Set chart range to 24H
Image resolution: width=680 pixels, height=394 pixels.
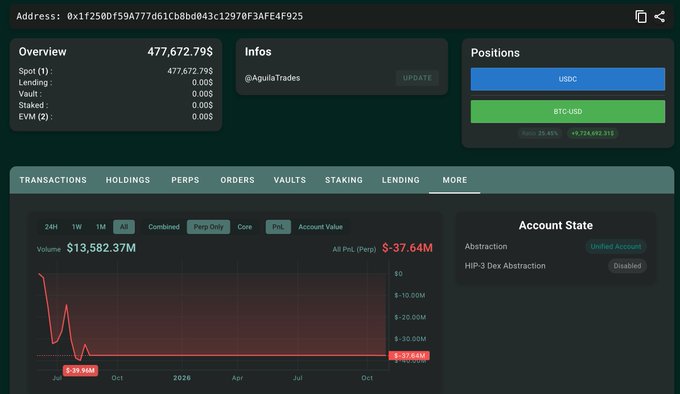coord(51,227)
